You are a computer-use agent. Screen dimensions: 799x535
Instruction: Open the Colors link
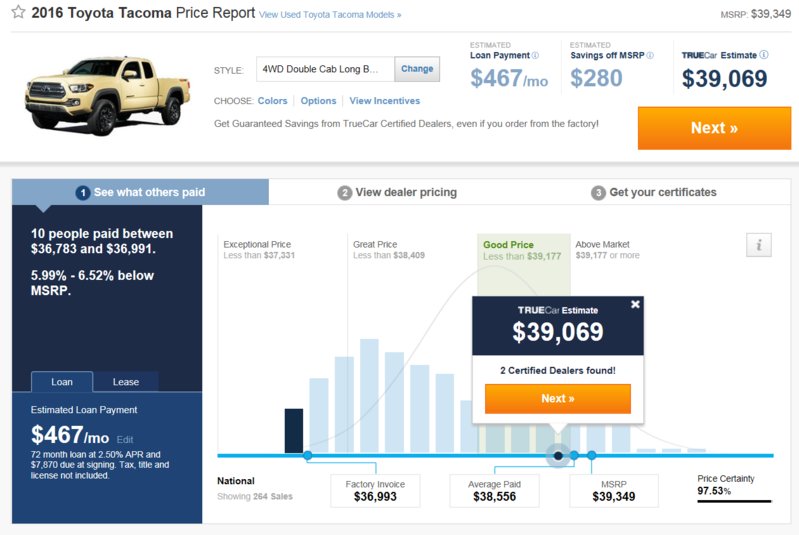[272, 101]
